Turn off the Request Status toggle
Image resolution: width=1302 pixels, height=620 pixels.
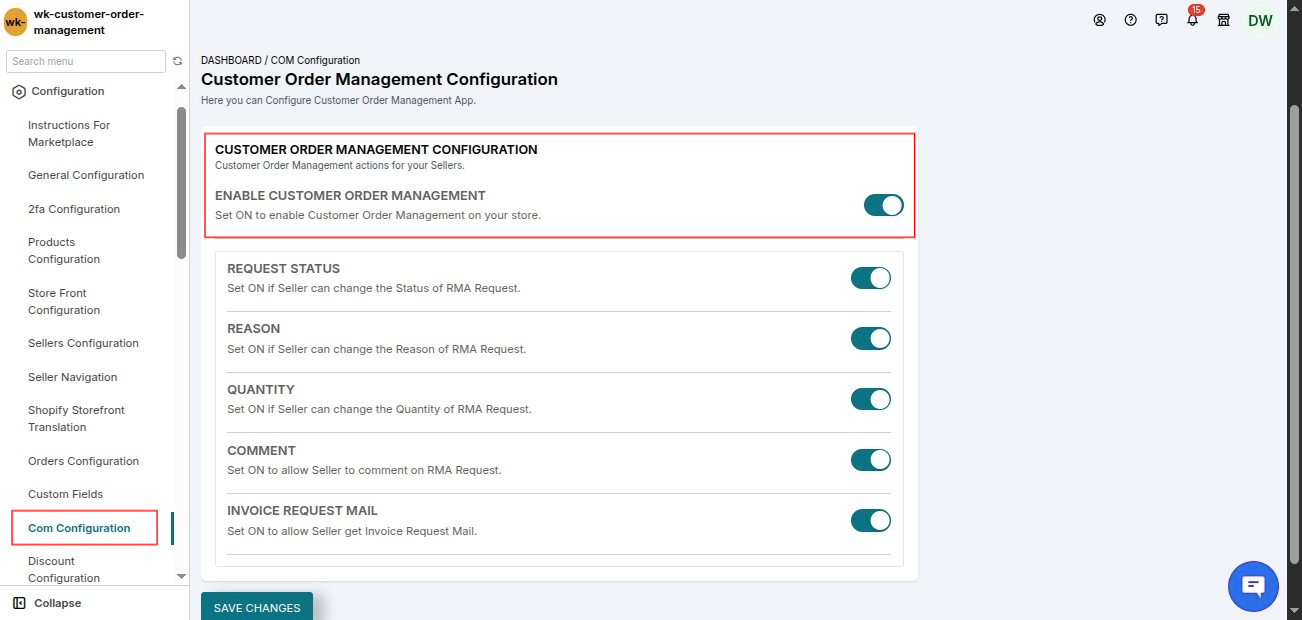[x=871, y=278]
